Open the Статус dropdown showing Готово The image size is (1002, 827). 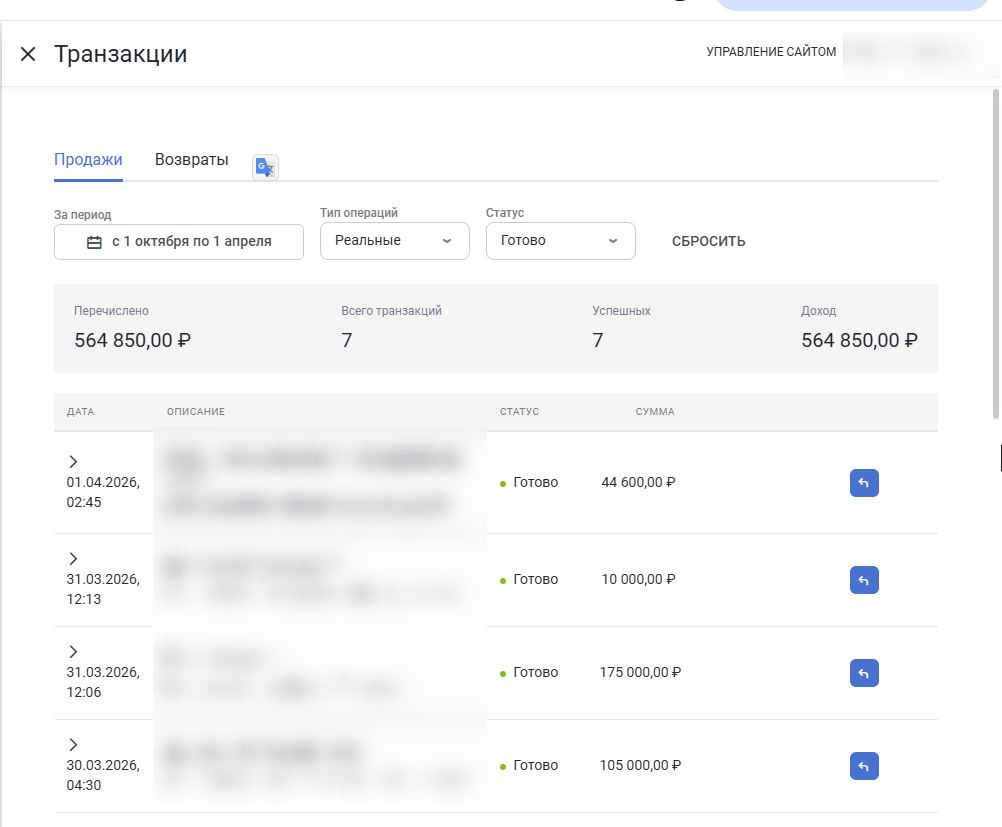560,241
